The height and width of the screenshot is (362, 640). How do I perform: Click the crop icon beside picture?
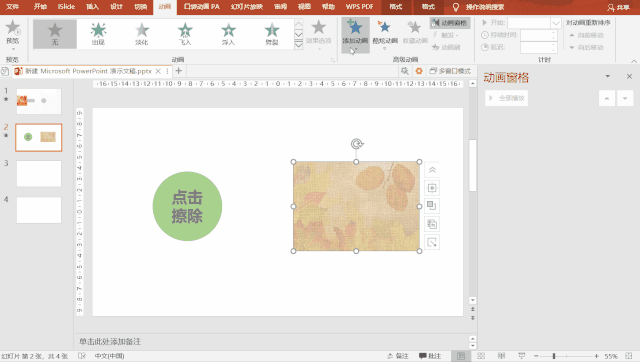point(432,242)
